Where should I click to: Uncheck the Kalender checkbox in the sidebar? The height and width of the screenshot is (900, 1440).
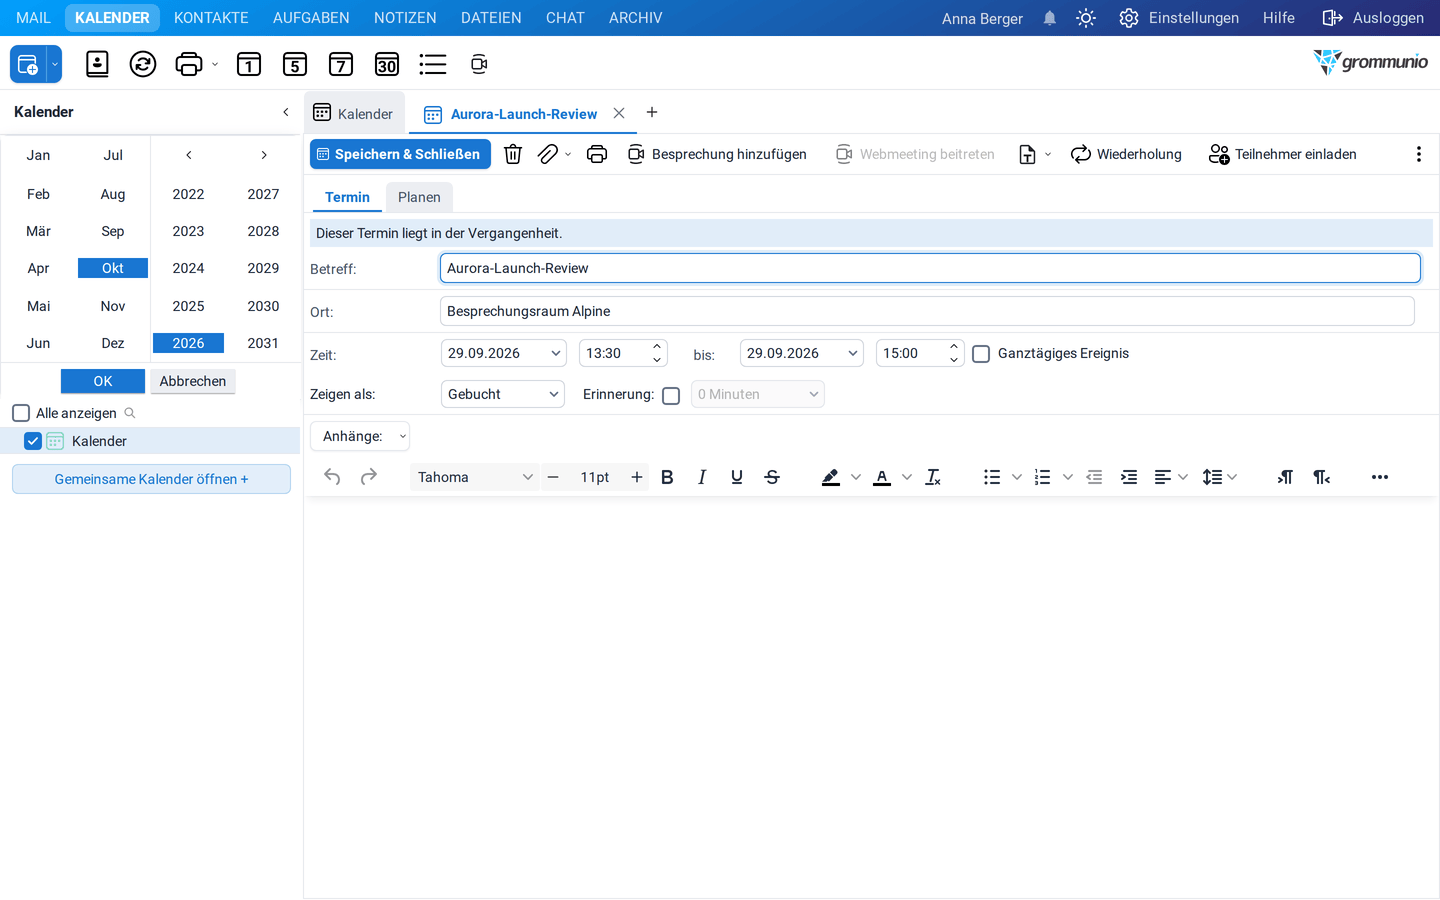[33, 441]
